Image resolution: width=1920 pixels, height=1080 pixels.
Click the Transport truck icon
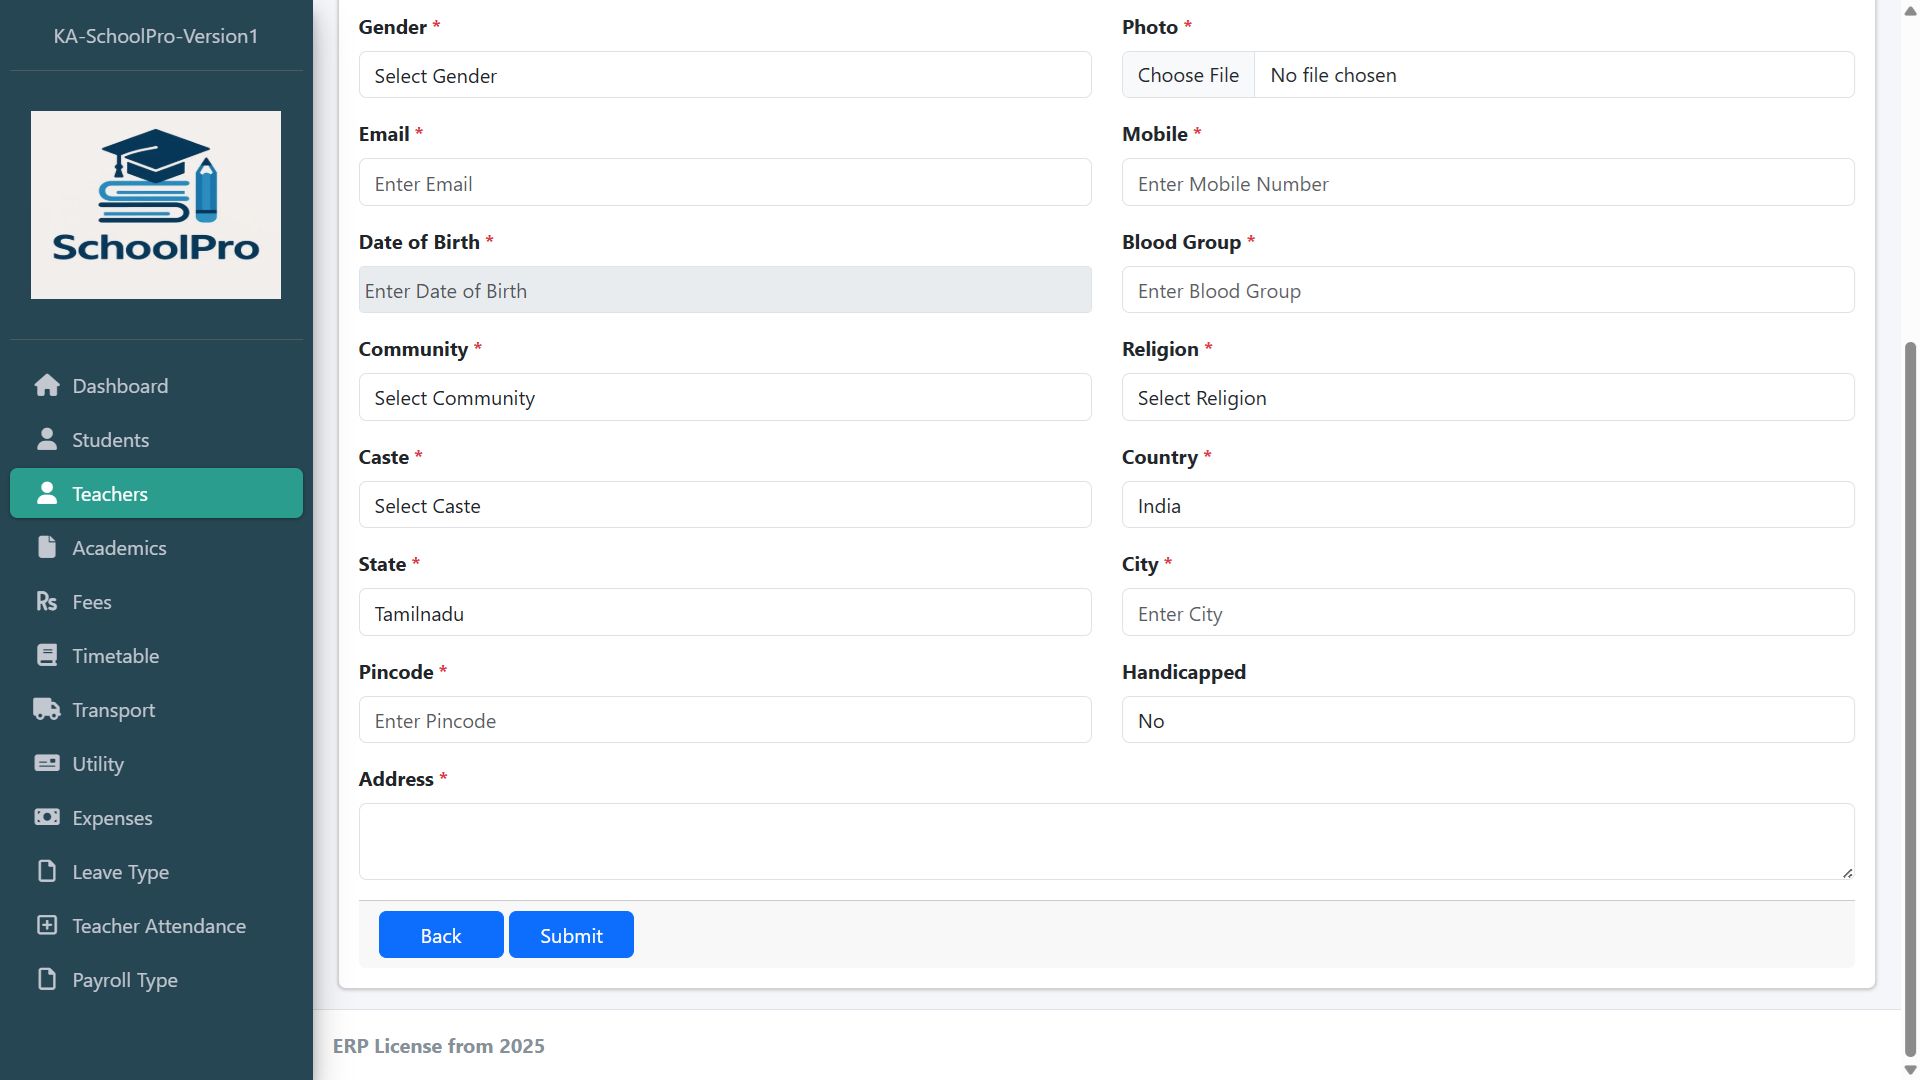pos(47,710)
